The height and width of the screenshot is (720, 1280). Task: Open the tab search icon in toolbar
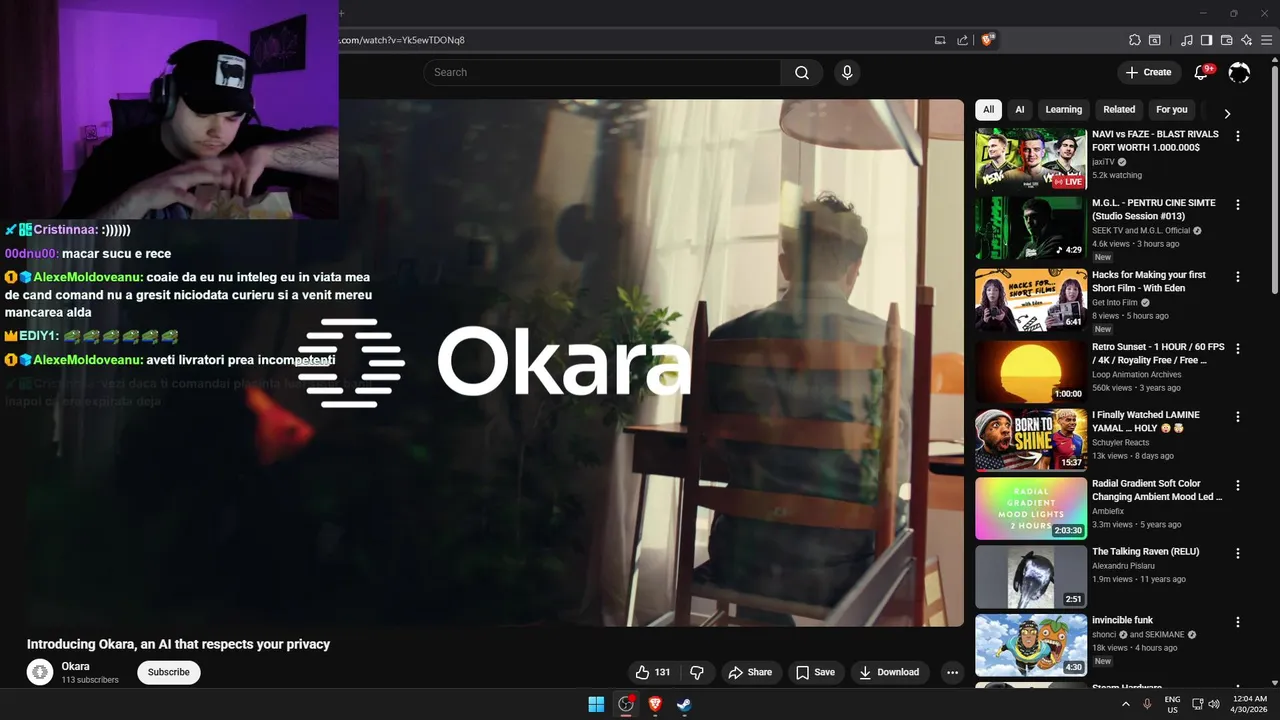pos(1154,40)
